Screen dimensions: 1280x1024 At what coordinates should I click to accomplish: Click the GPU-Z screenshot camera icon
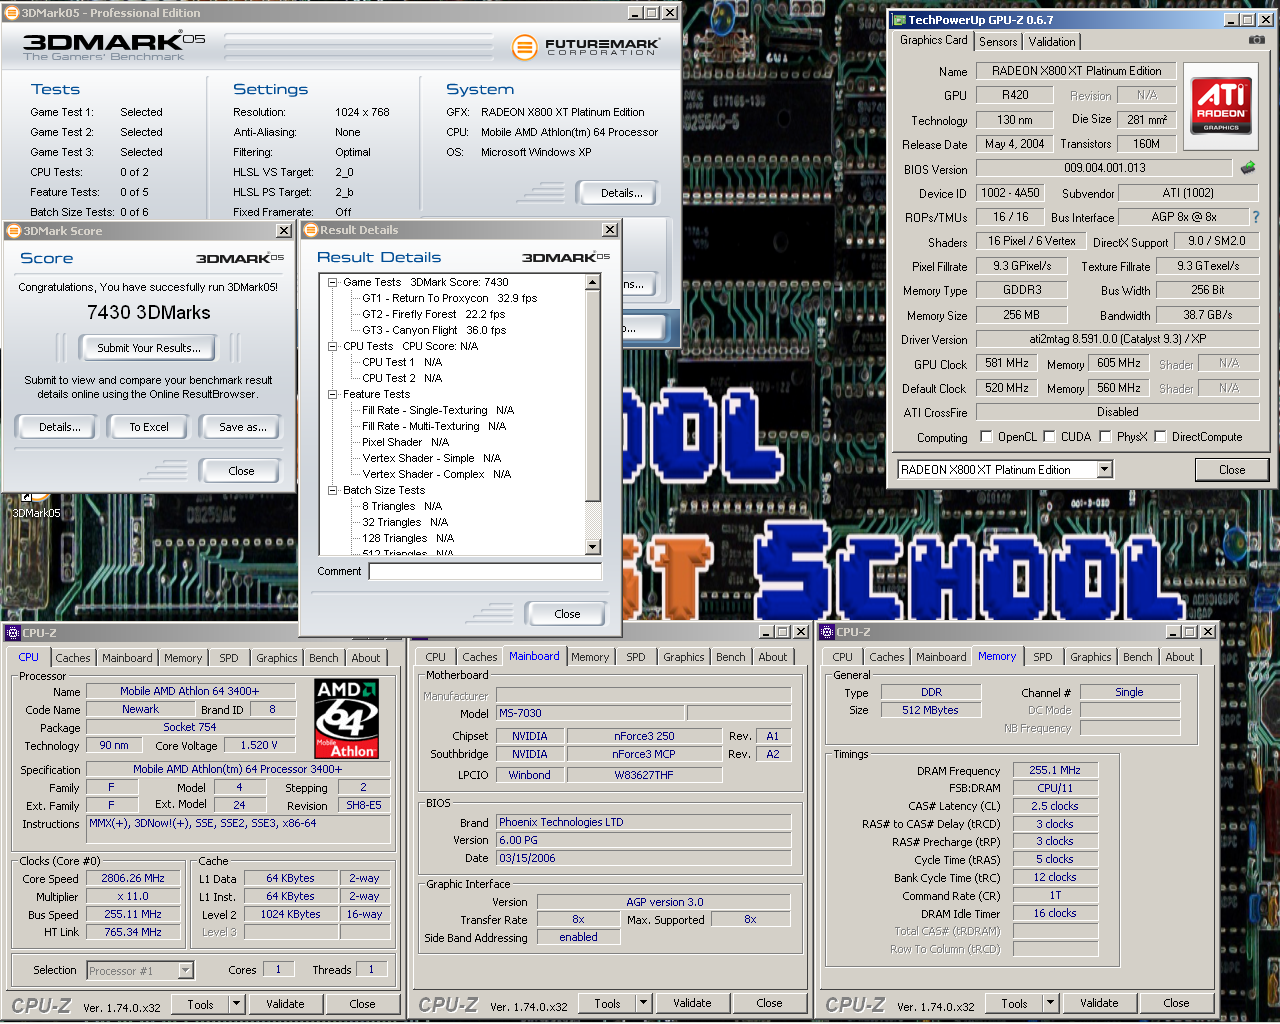[x=1257, y=40]
